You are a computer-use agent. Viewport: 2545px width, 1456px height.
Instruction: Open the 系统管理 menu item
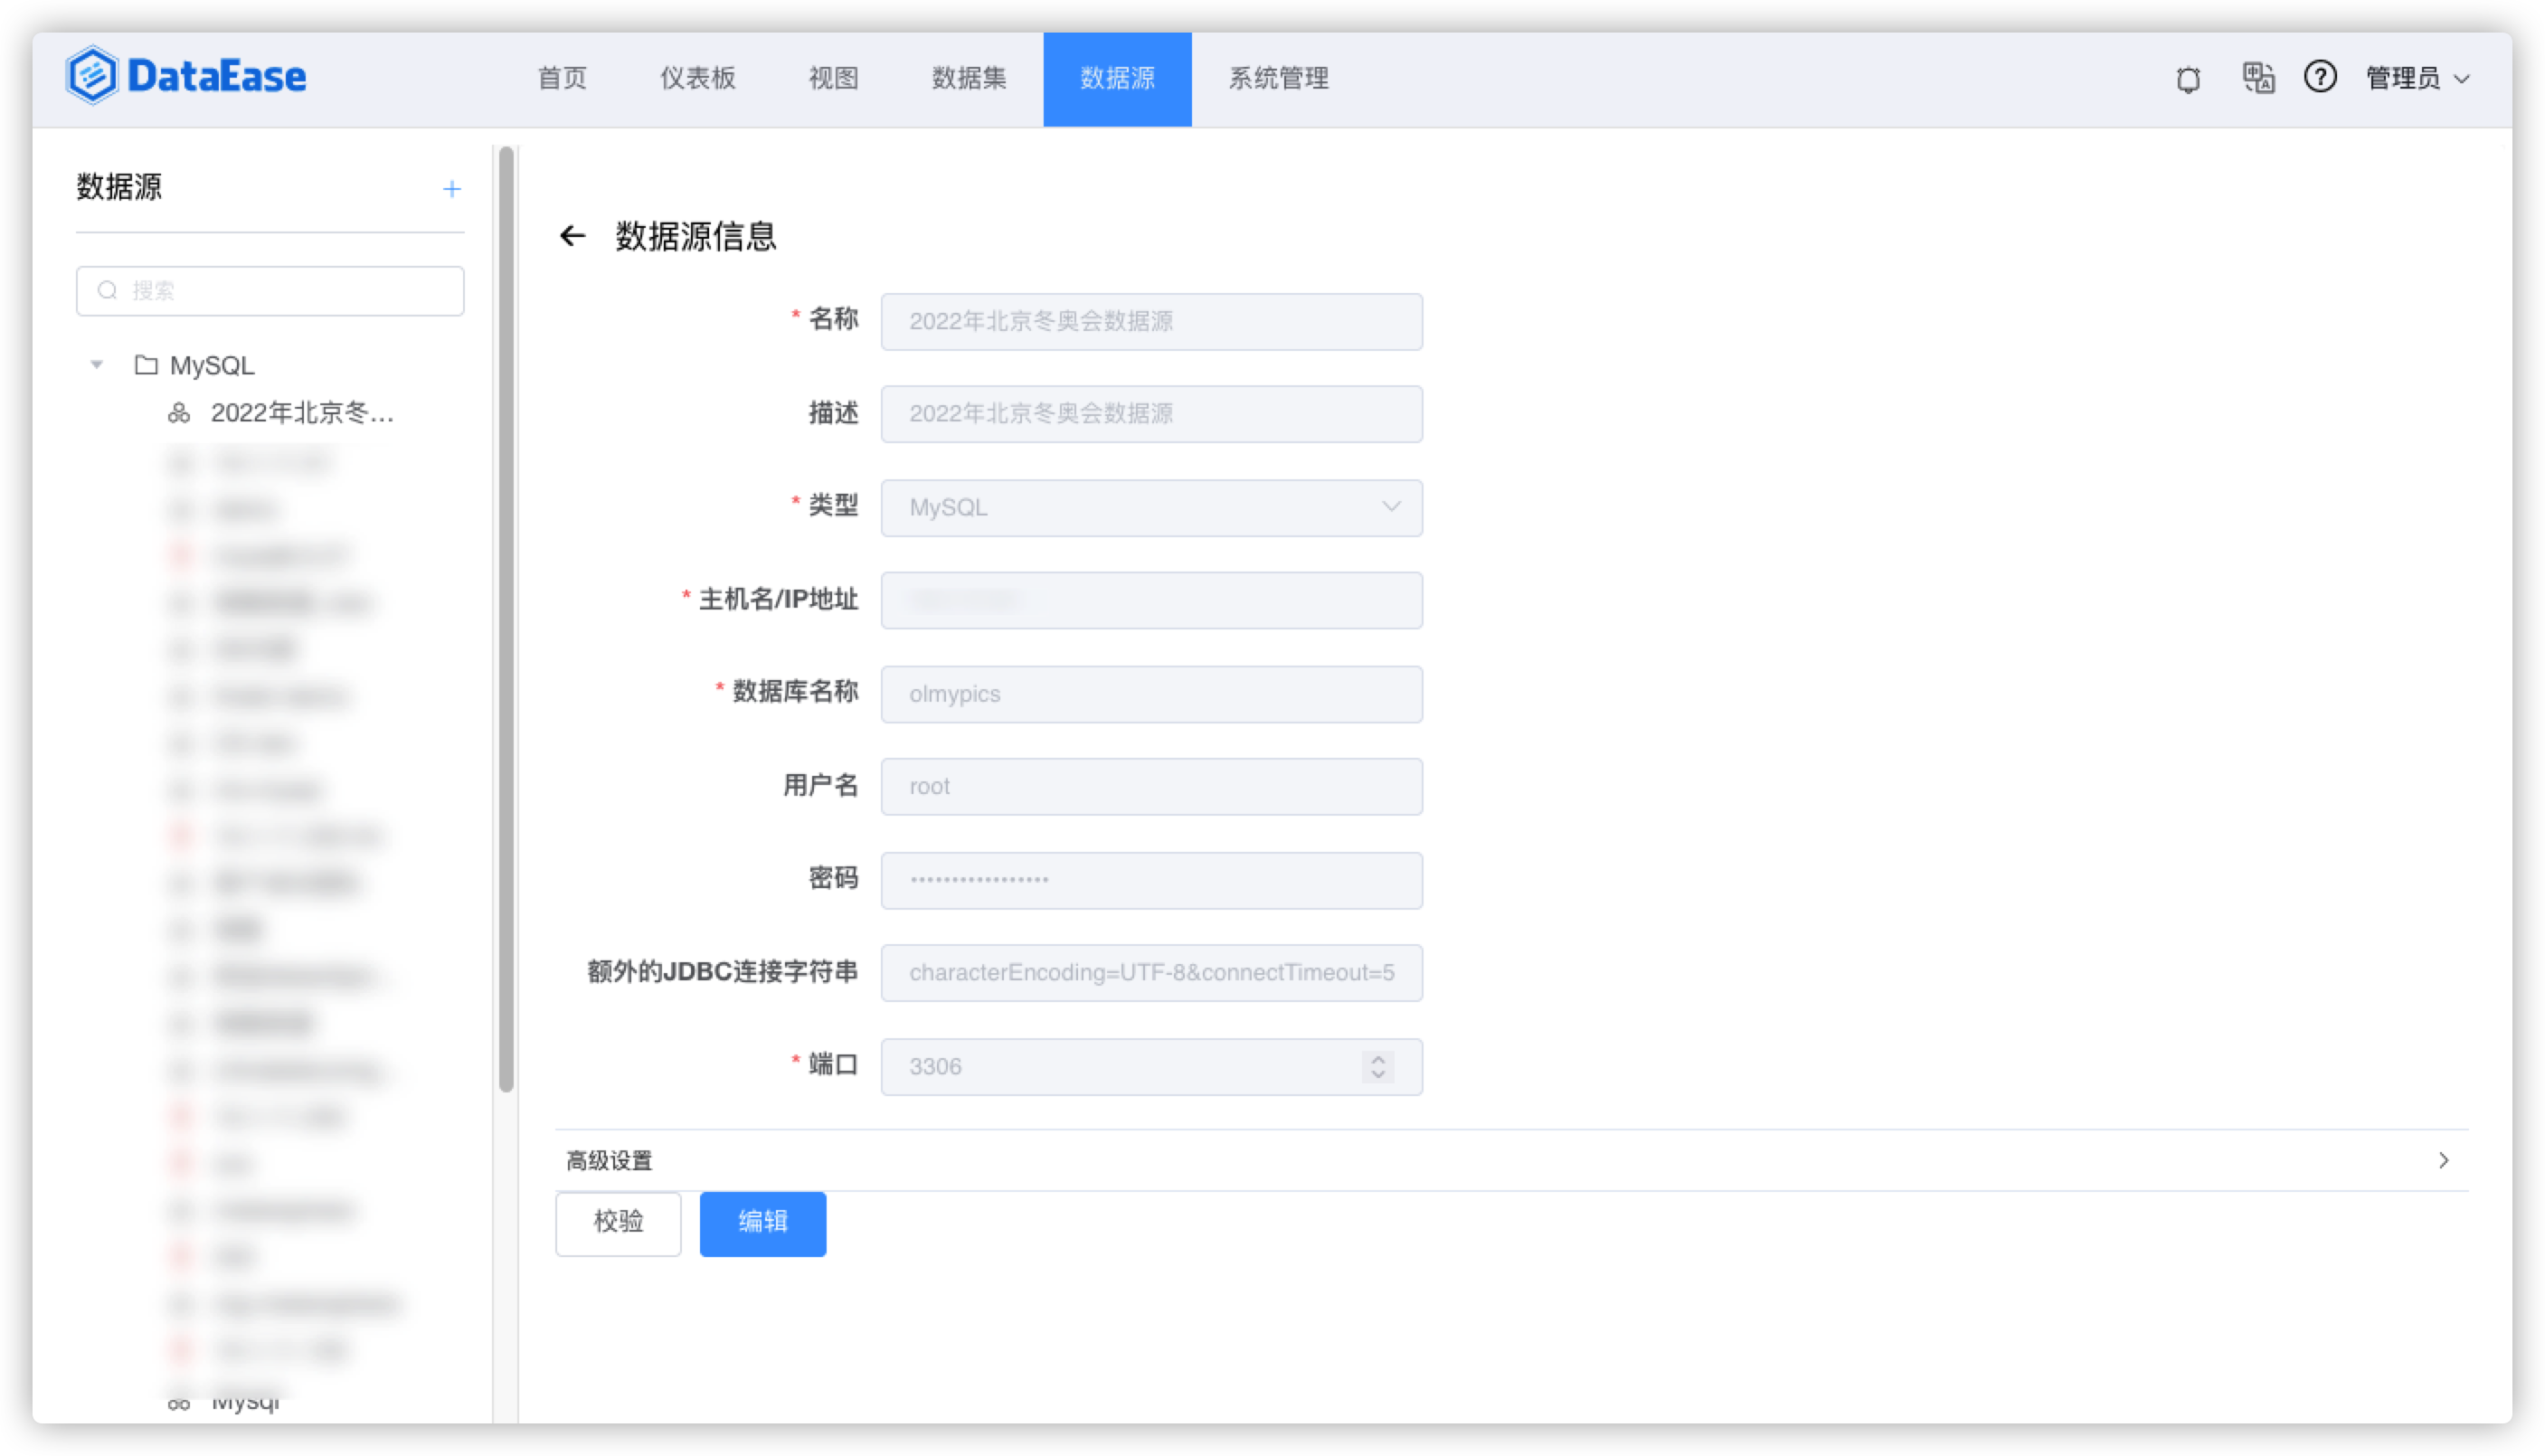pos(1278,79)
